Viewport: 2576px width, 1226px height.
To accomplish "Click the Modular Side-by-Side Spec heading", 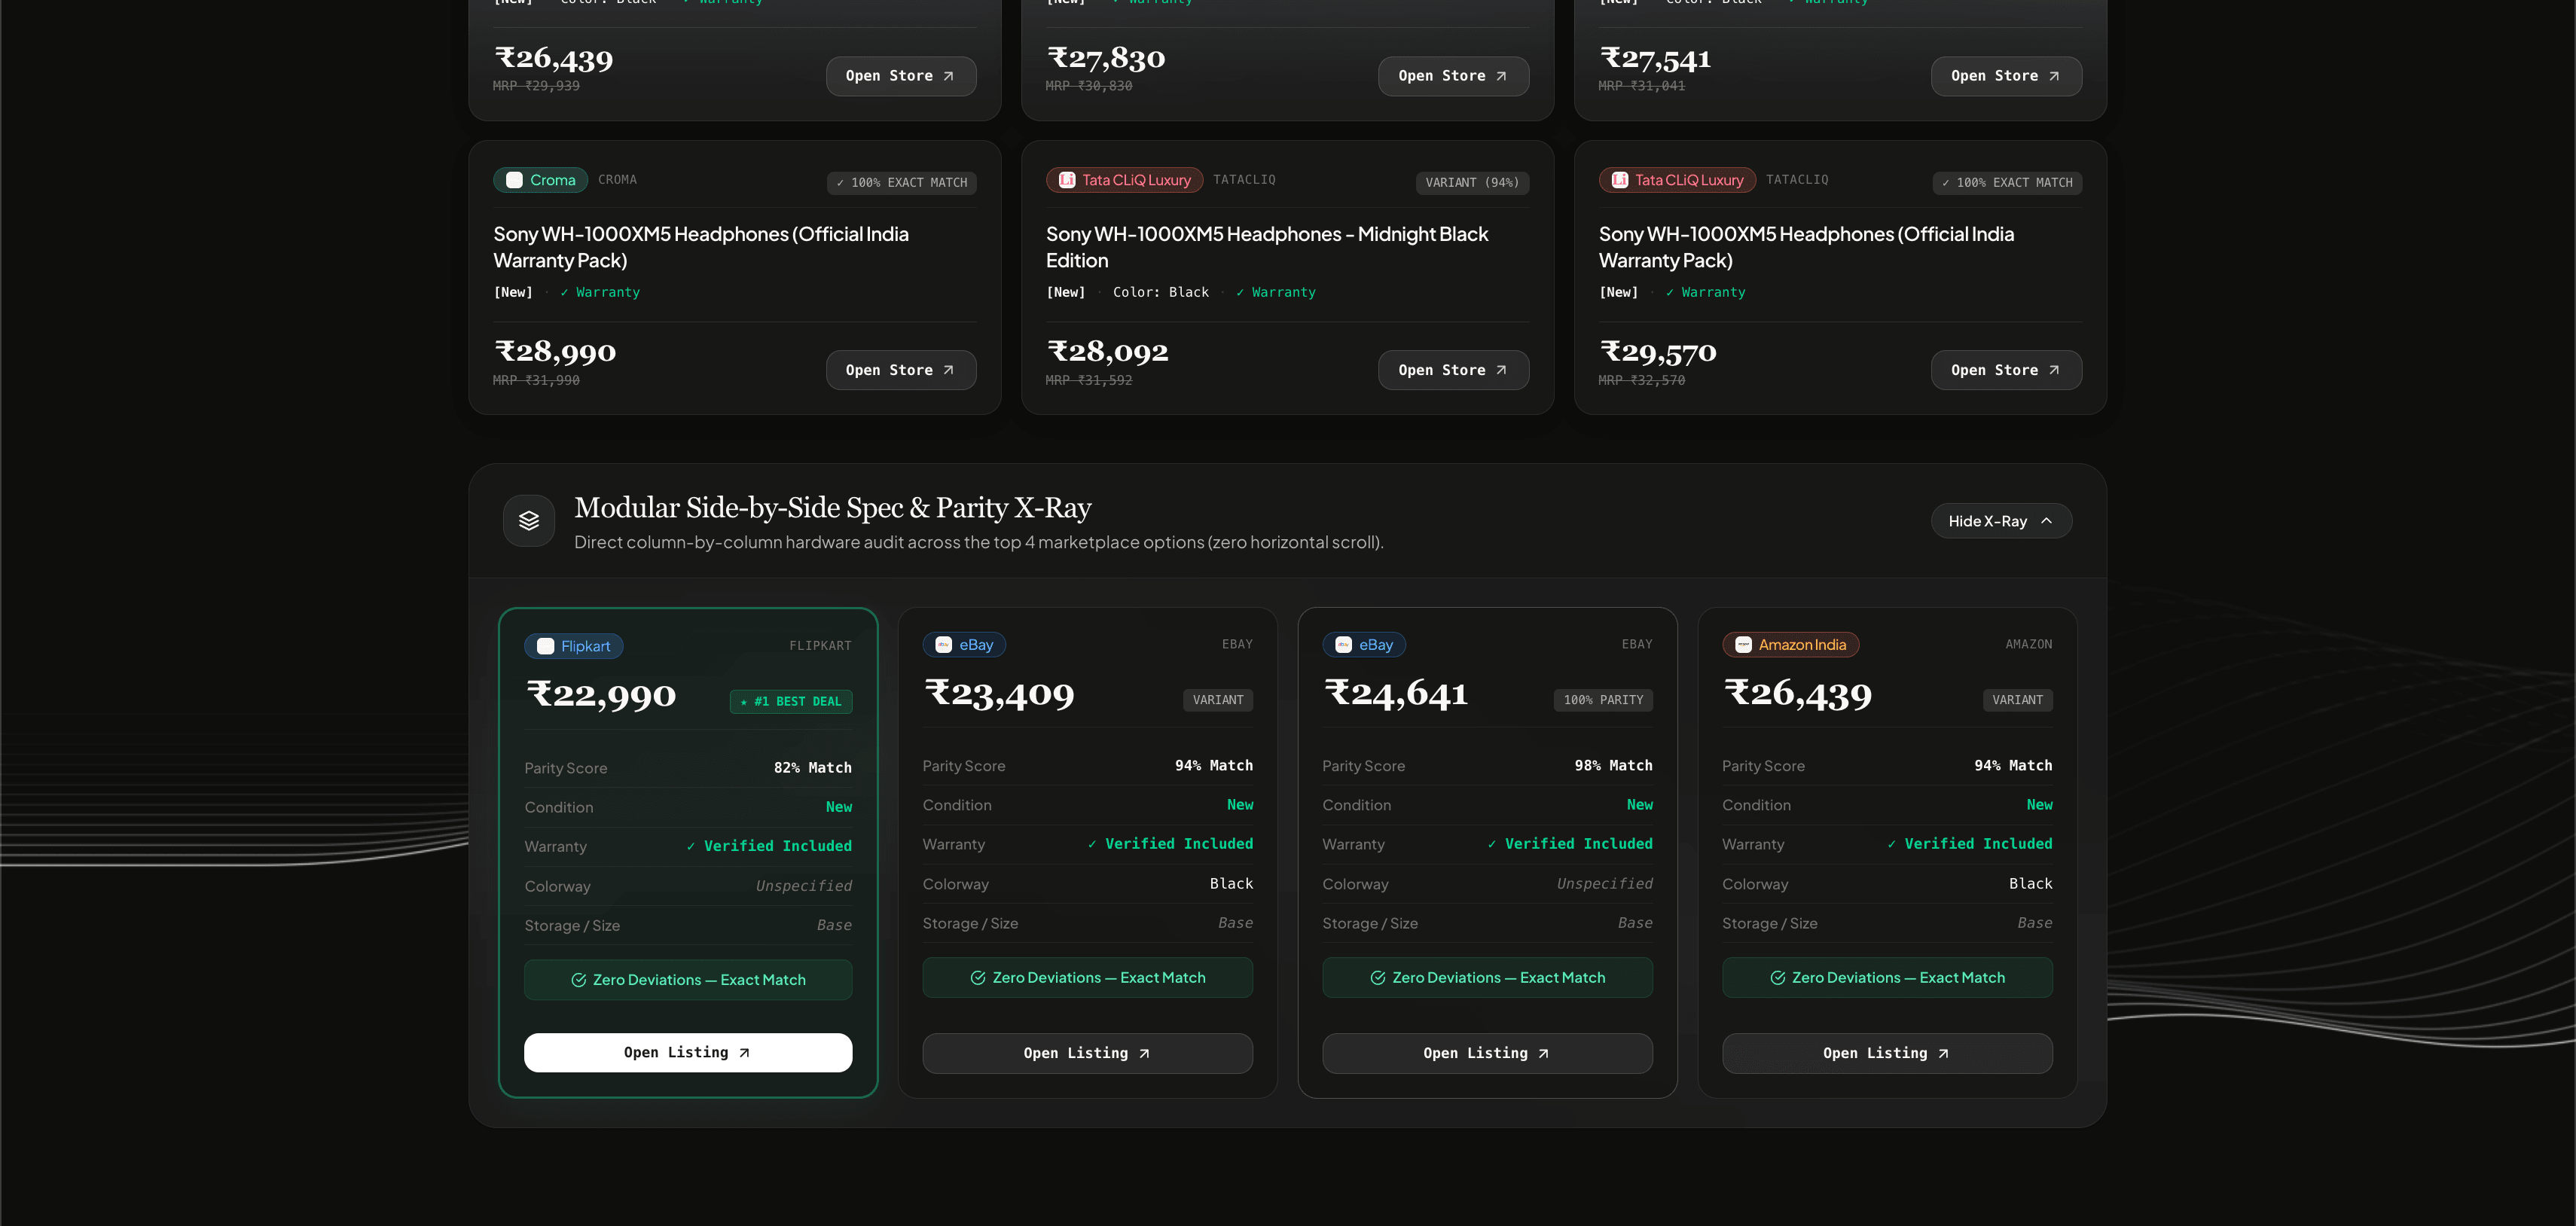I will click(x=833, y=508).
